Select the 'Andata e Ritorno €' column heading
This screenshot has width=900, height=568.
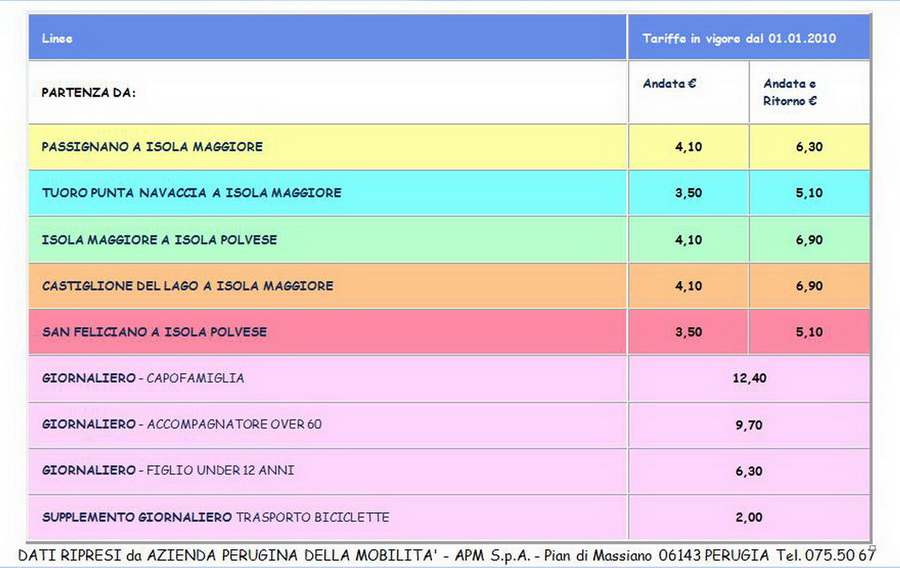click(790, 92)
